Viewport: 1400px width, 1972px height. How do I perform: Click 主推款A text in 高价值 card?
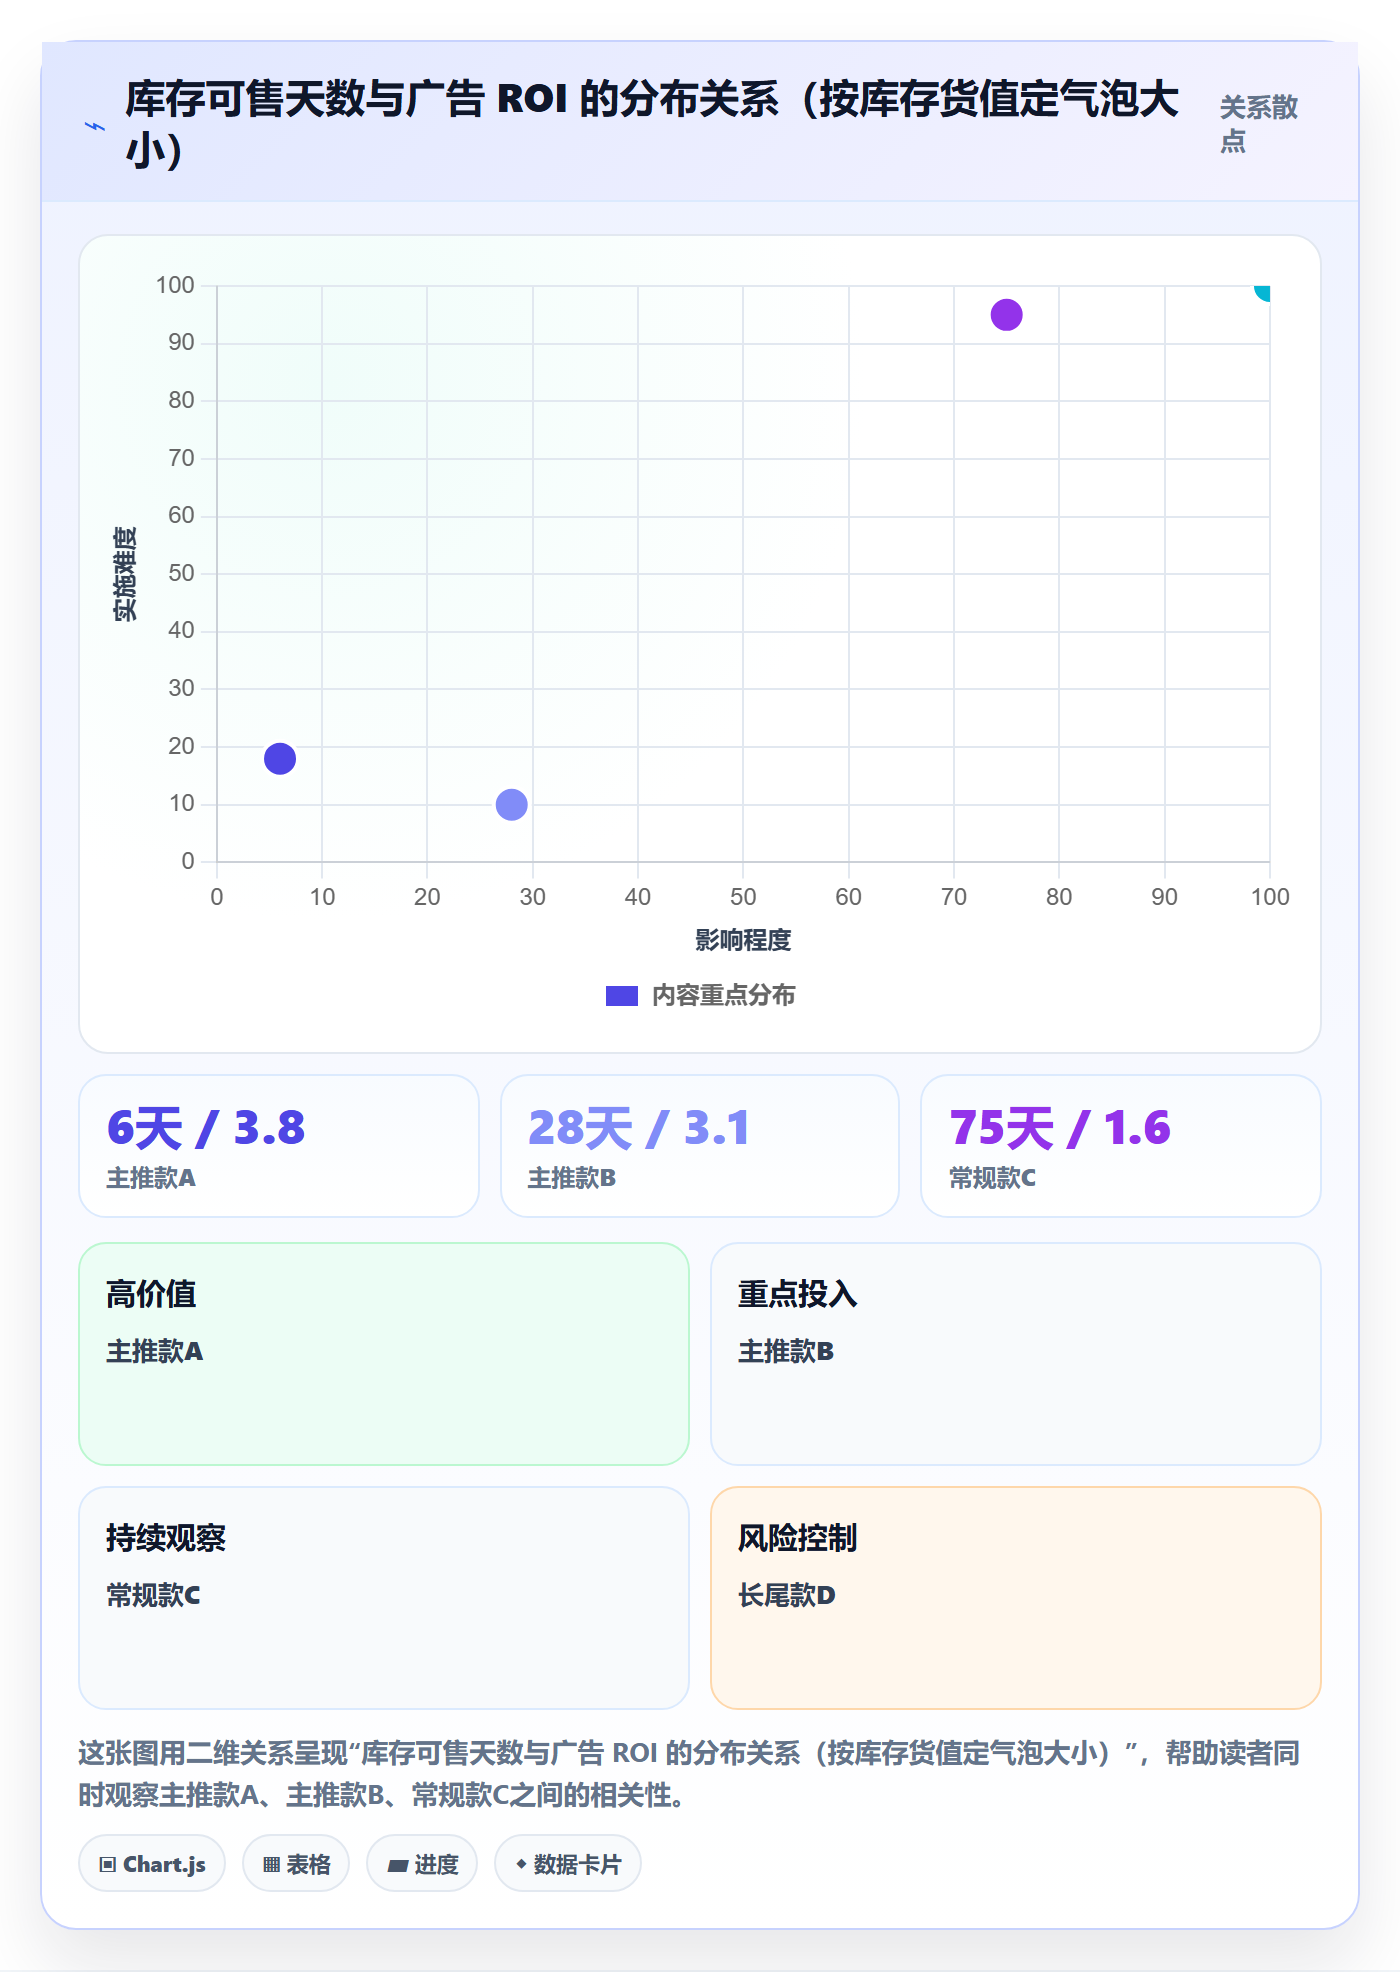pos(155,1351)
